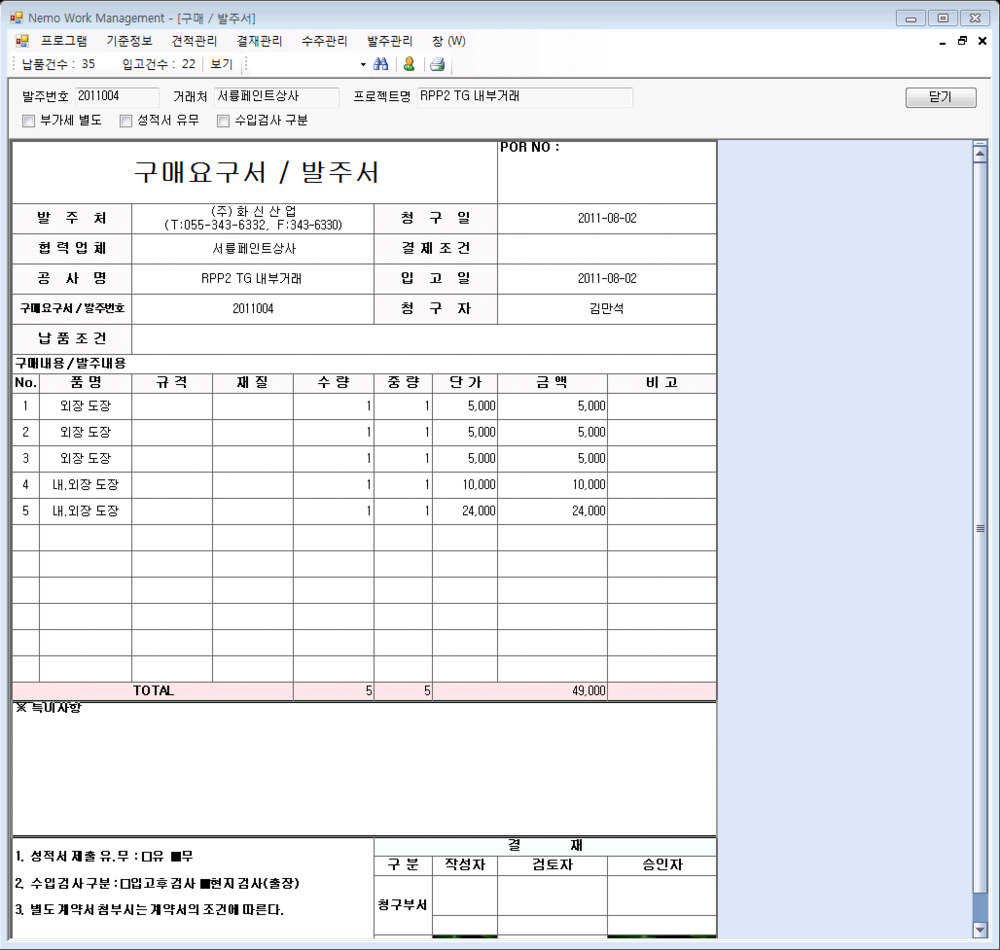1000x950 pixels.
Task: Minimize the inner document window
Action: [x=943, y=41]
